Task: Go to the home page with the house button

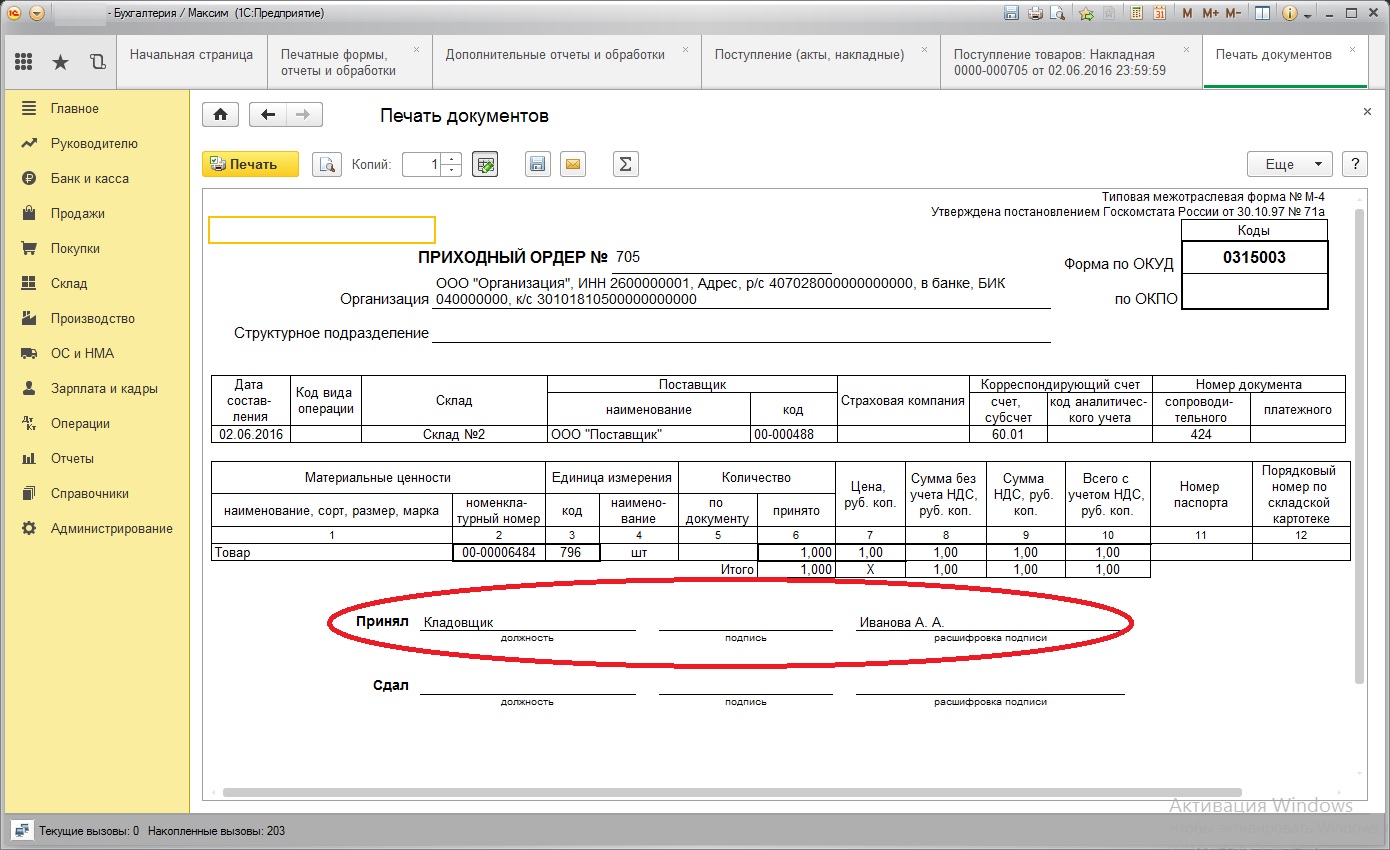Action: point(220,115)
